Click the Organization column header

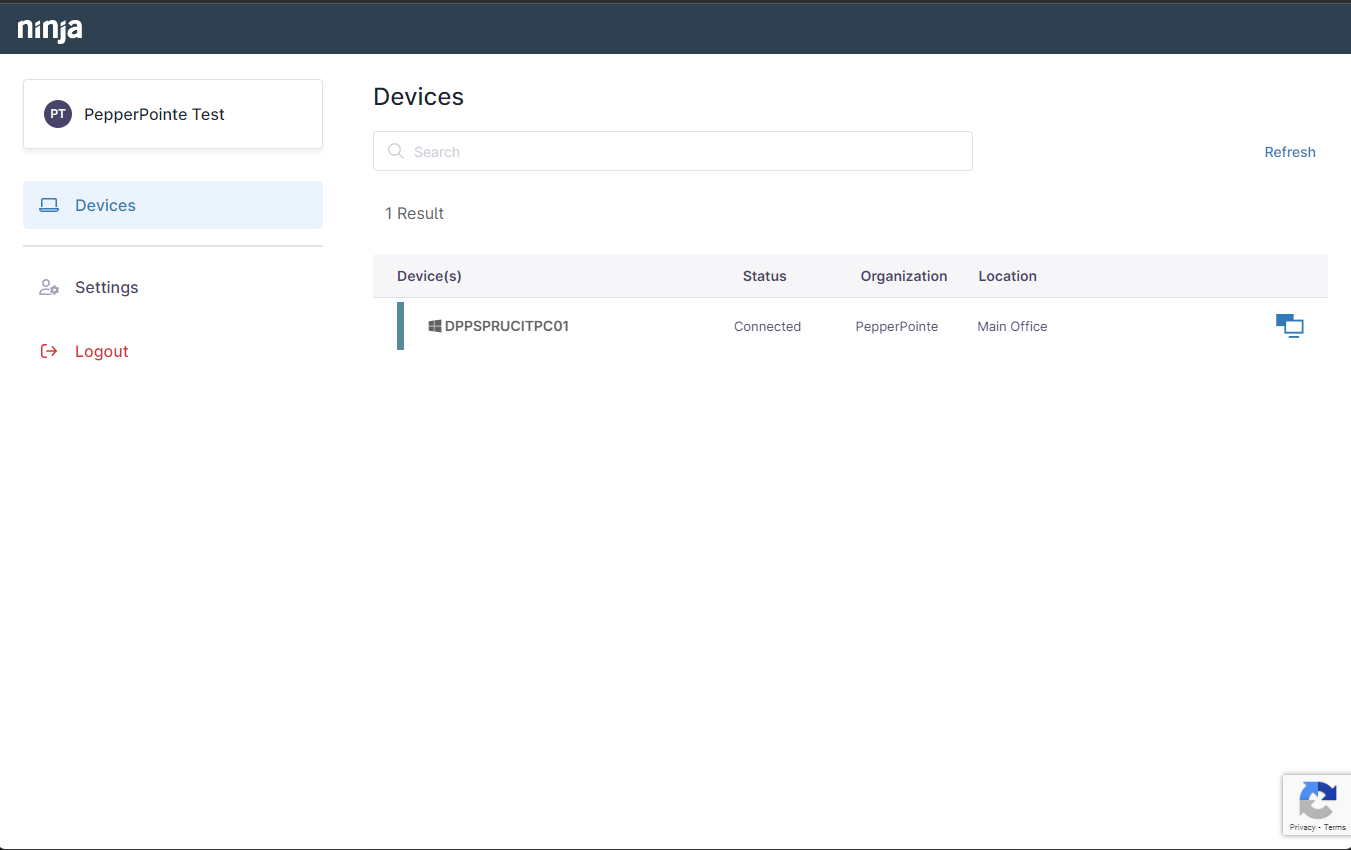pyautogui.click(x=903, y=276)
